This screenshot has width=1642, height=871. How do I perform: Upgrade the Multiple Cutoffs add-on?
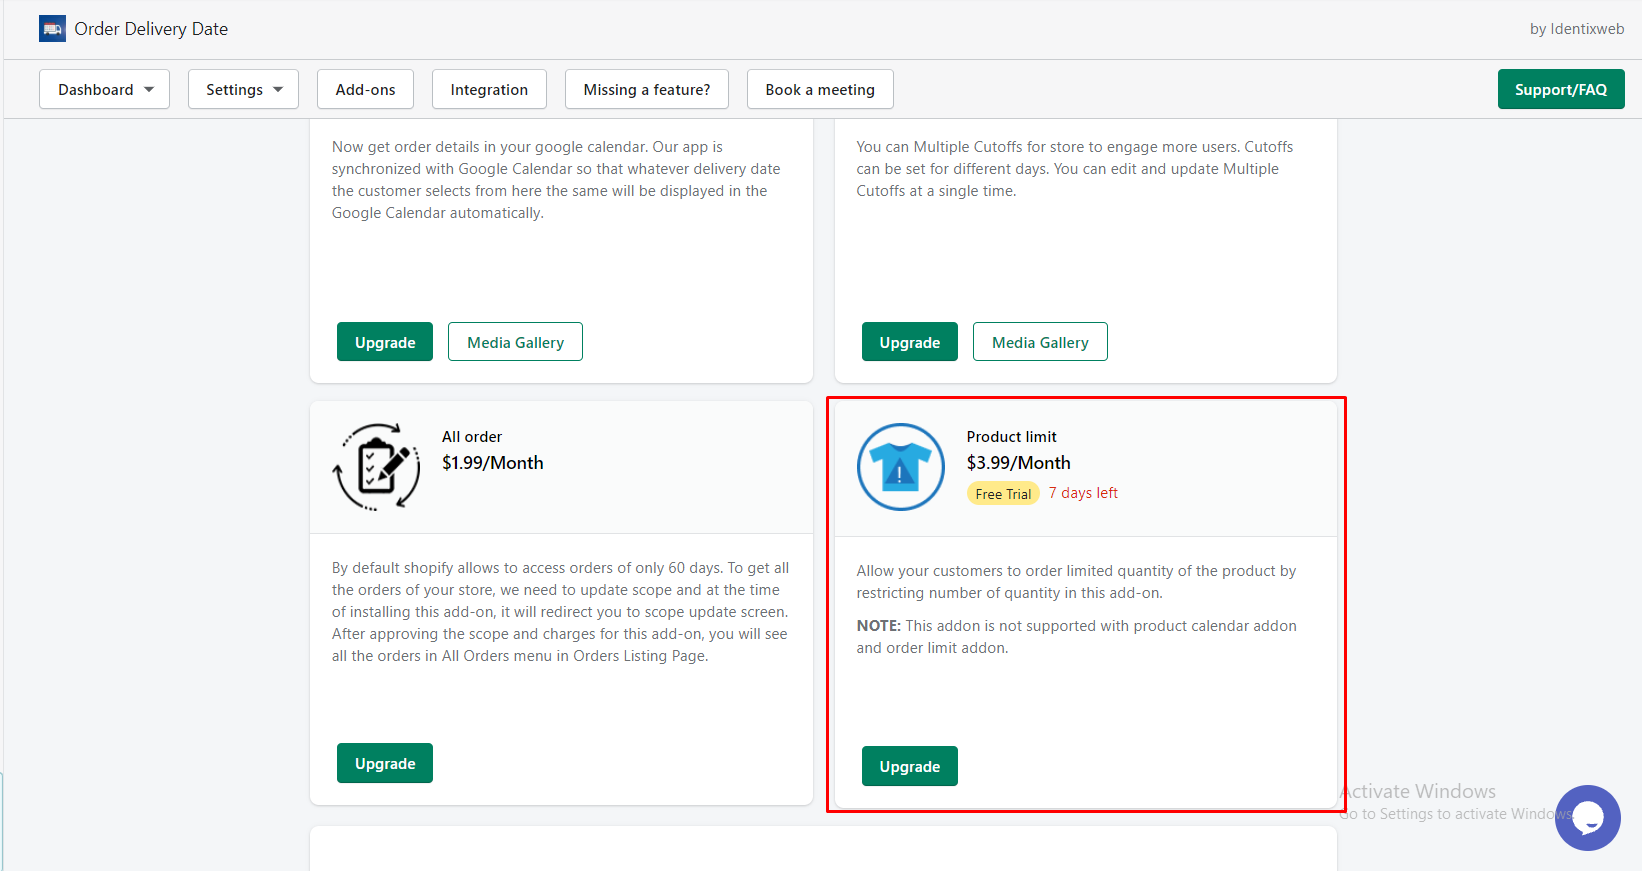tap(910, 342)
